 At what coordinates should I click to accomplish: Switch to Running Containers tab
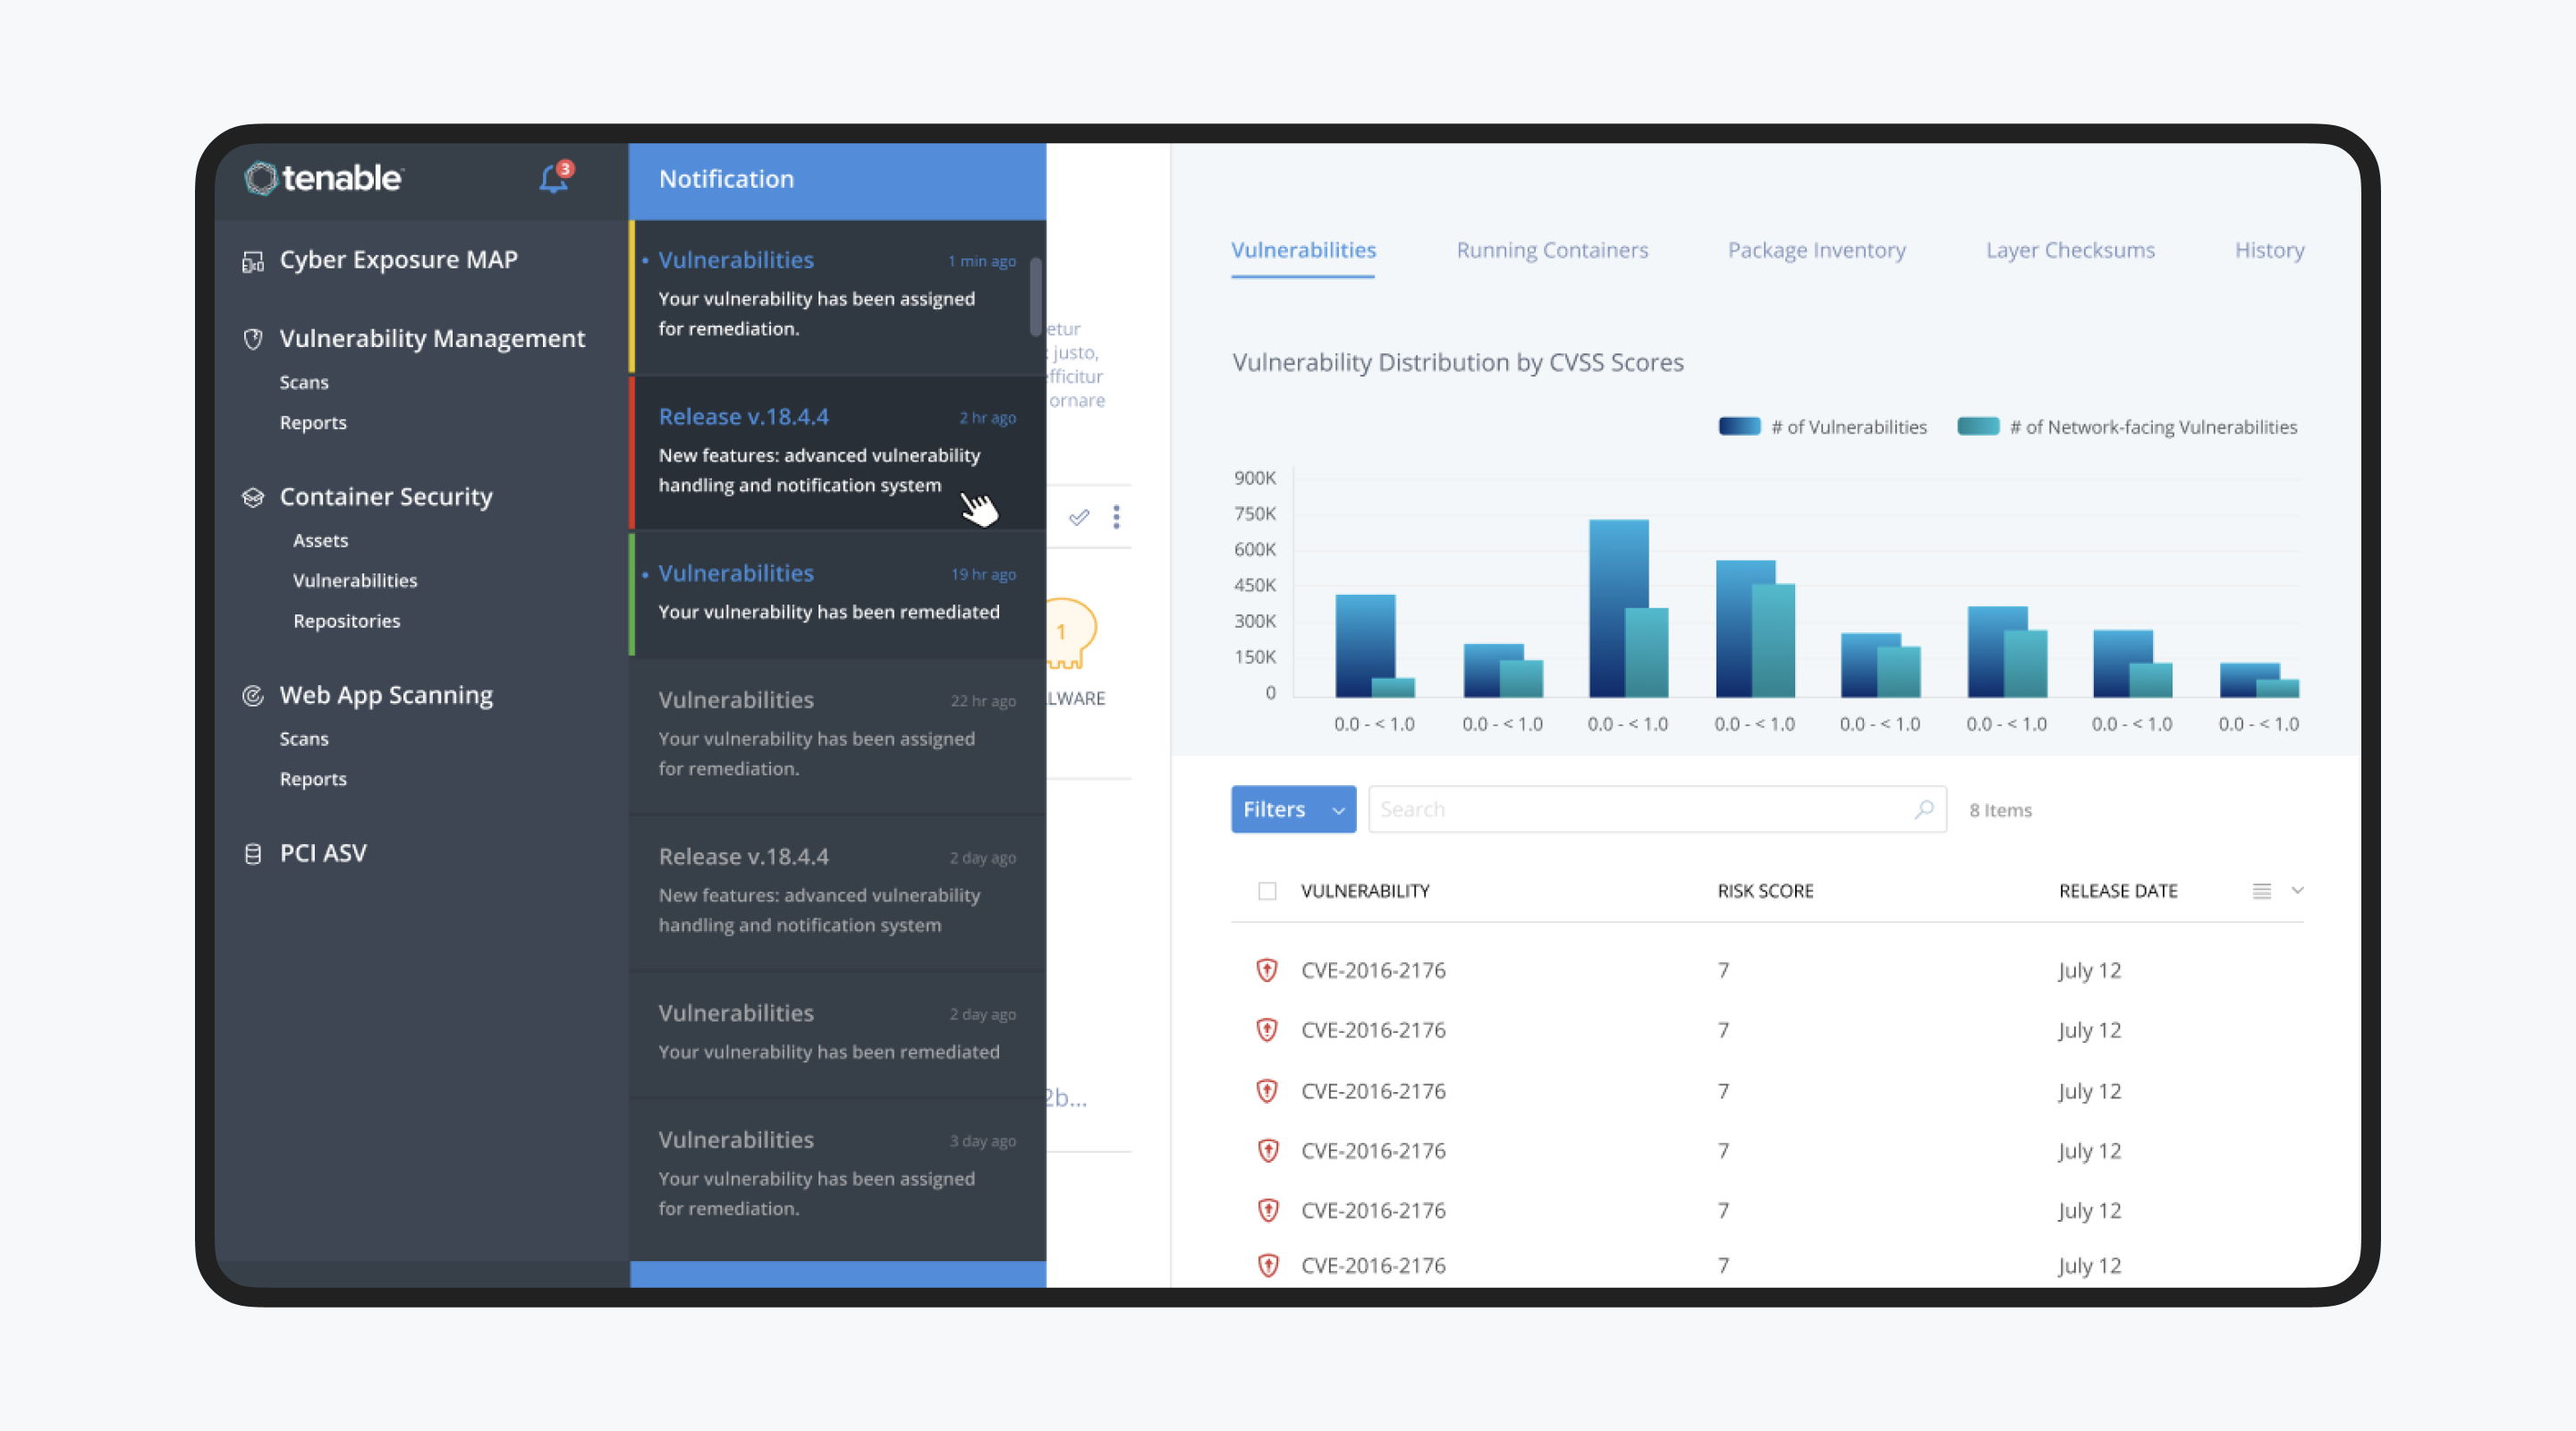(x=1552, y=250)
